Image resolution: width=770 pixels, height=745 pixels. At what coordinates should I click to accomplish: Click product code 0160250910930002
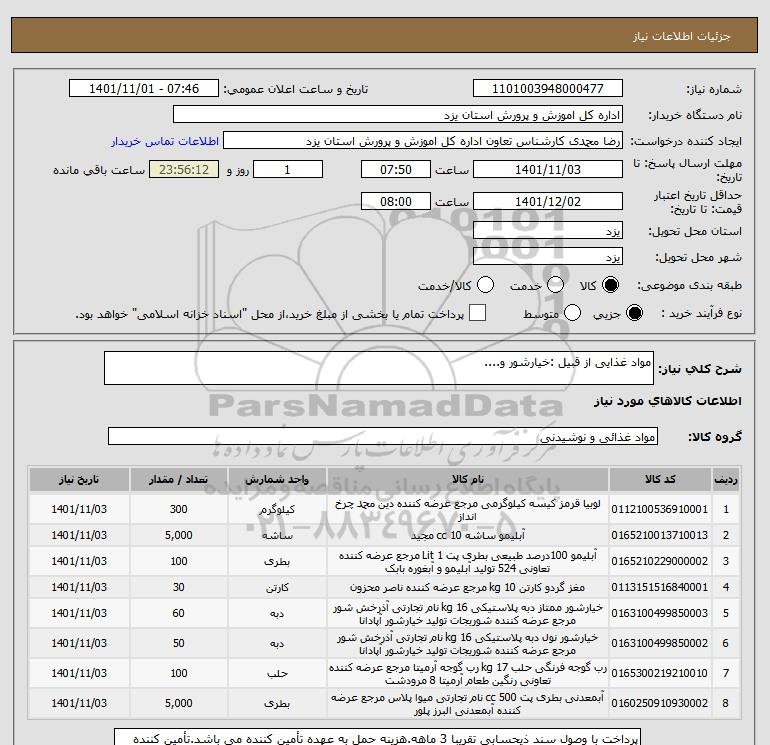click(660, 703)
